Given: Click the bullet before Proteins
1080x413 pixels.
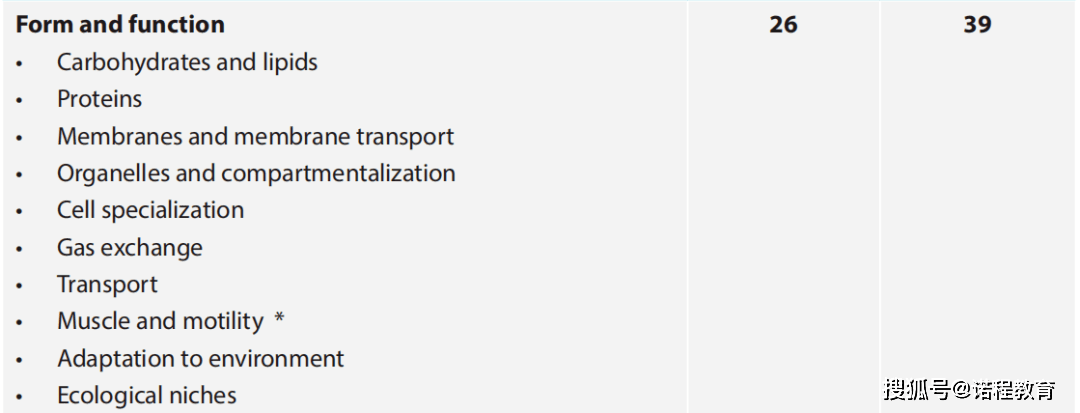Looking at the screenshot, I should (x=19, y=101).
